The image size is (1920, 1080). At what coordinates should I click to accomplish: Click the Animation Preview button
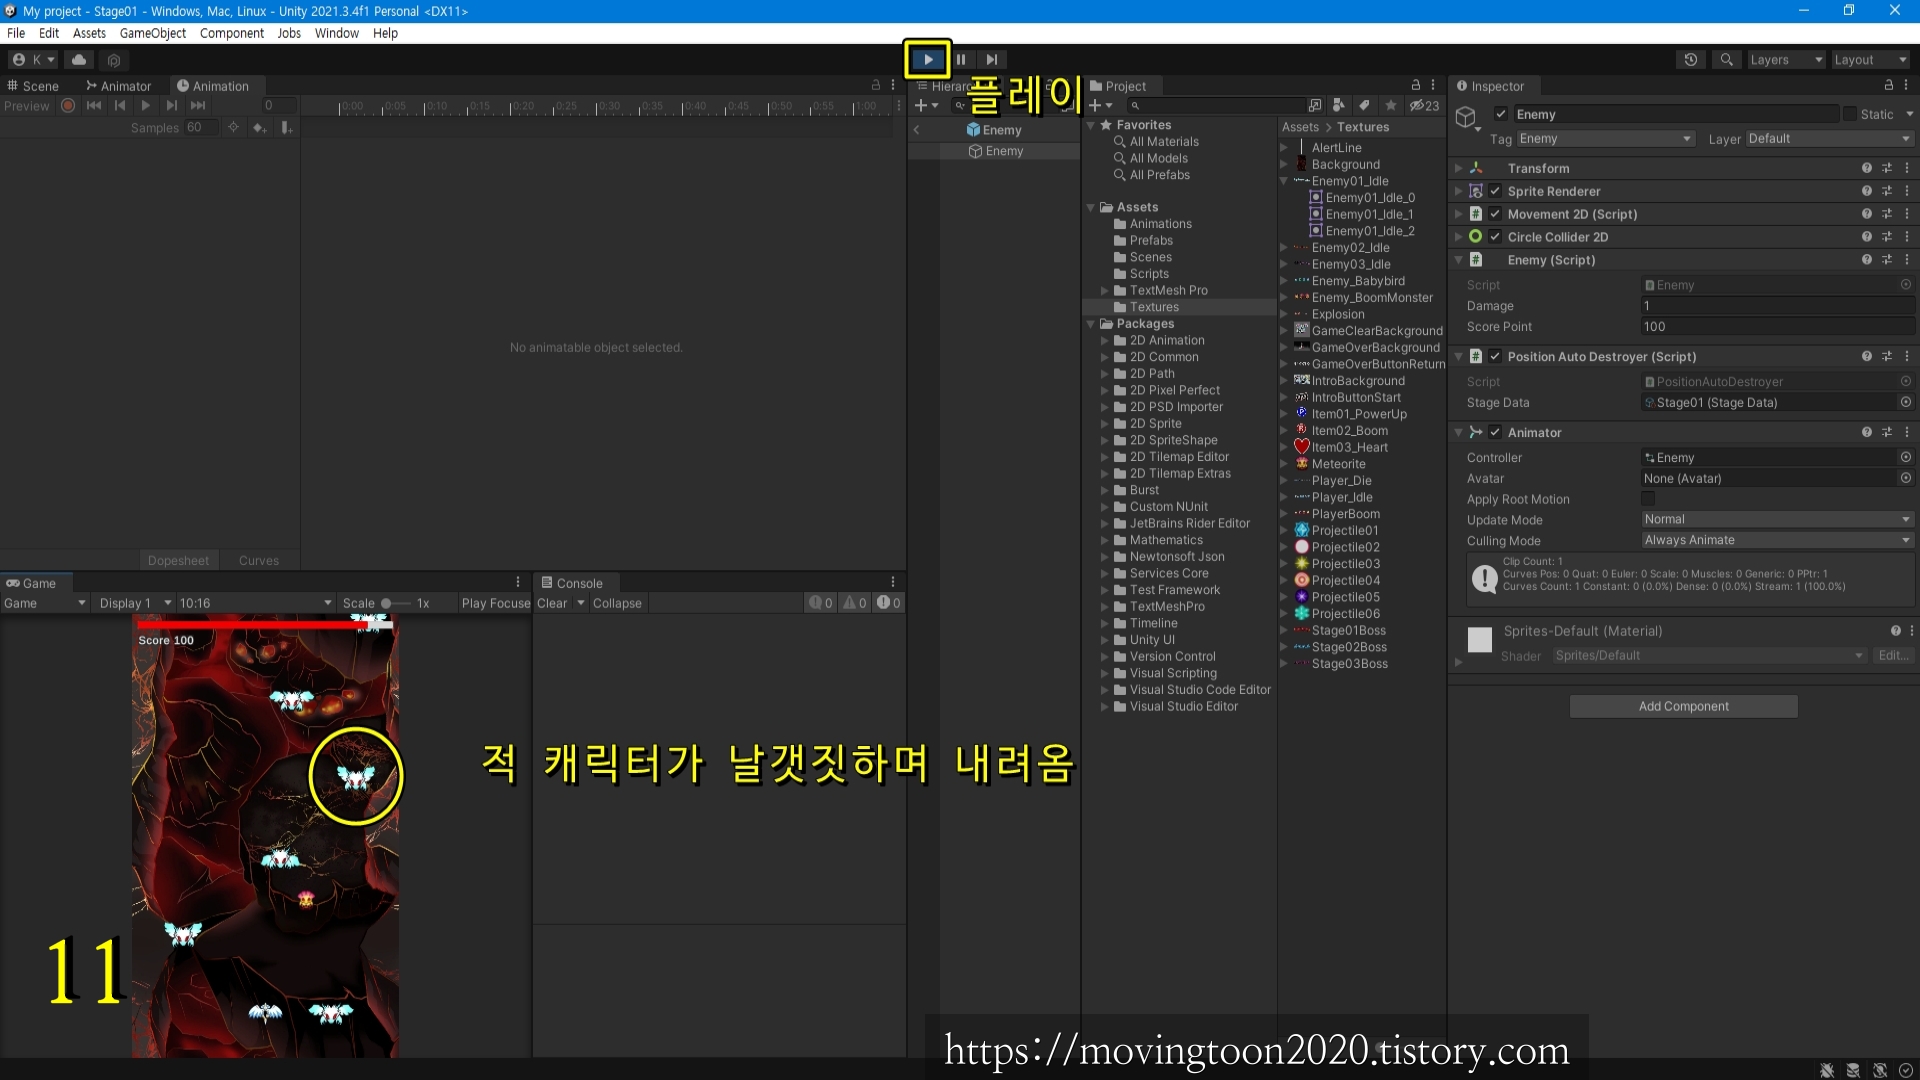coord(27,106)
